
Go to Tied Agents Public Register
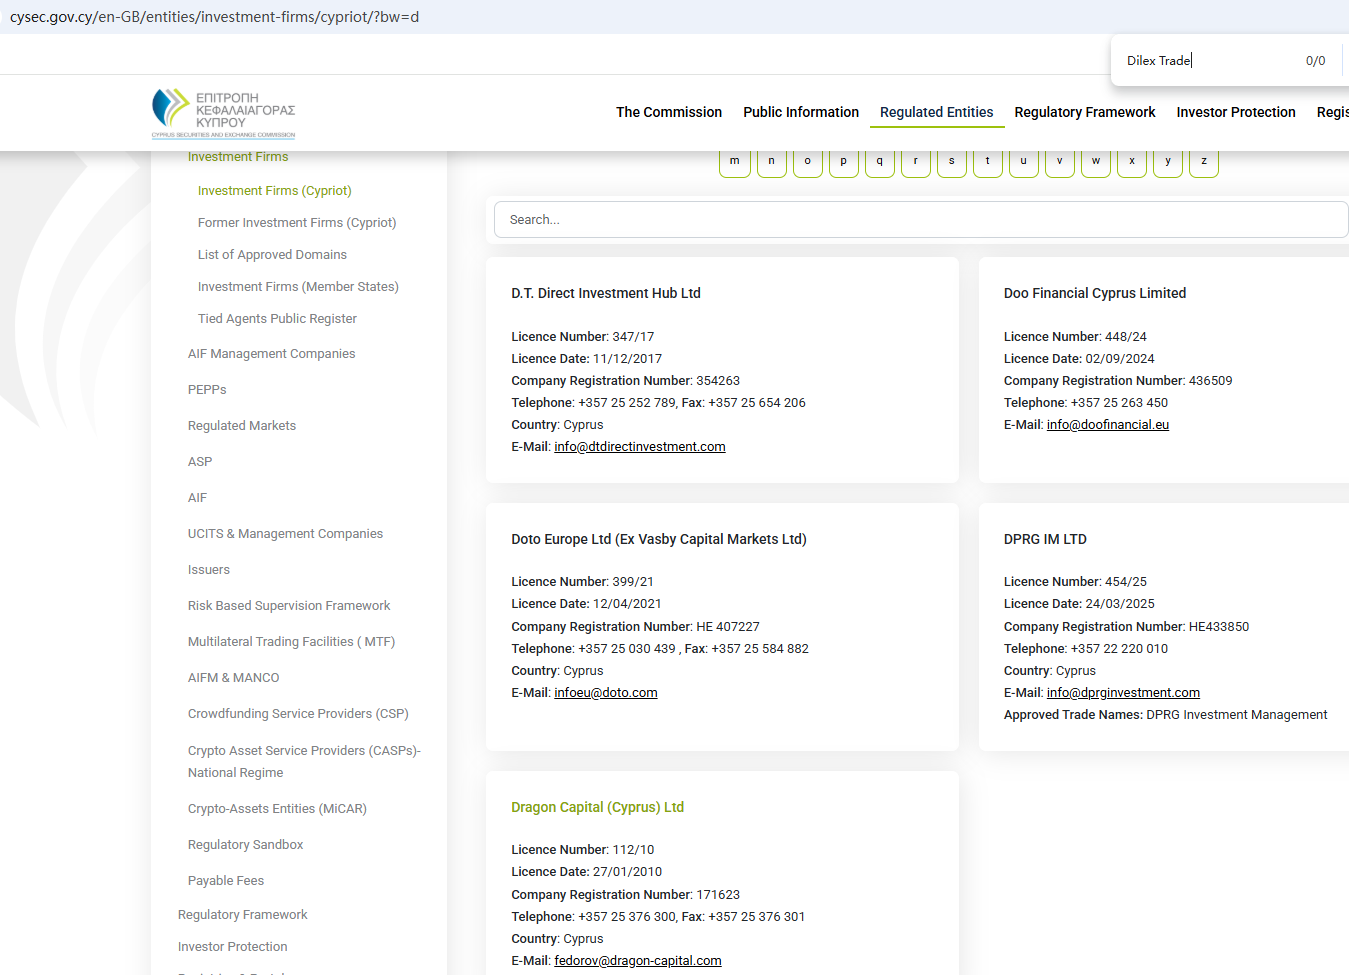[x=277, y=319]
